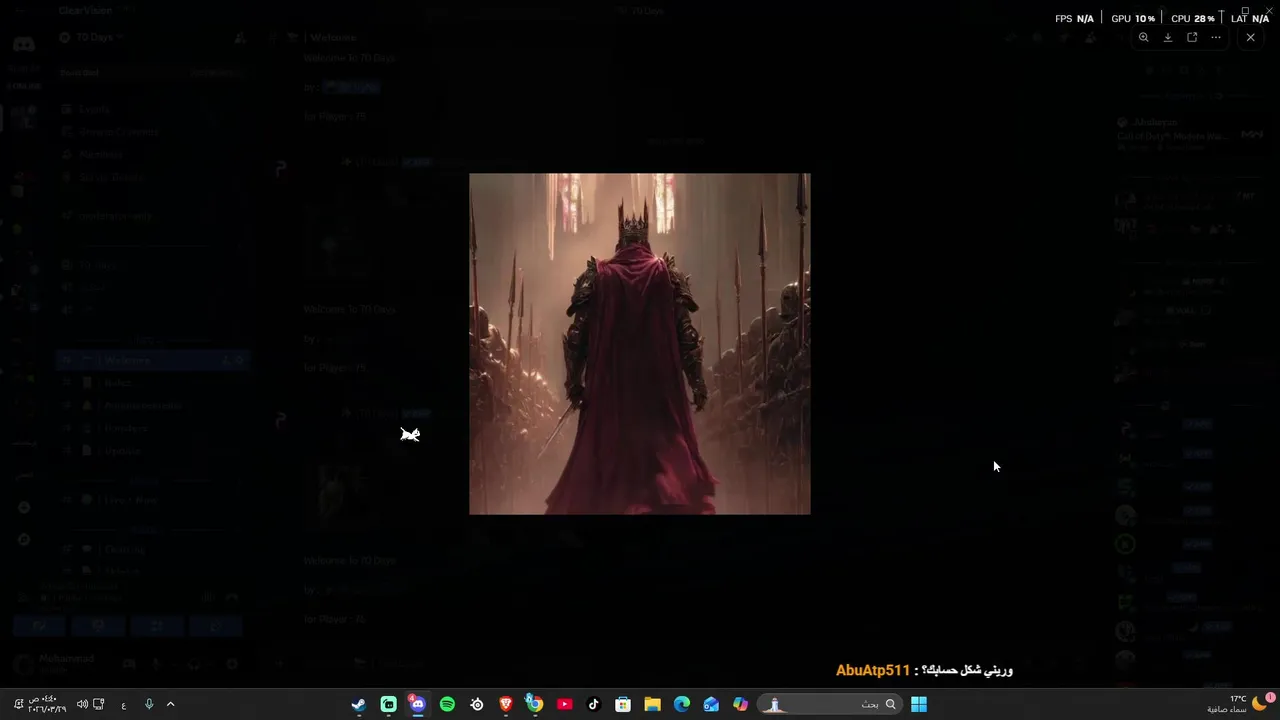Screen dimensions: 1280x720
Task: Zoom into the image with magnifier icon
Action: [x=1144, y=38]
